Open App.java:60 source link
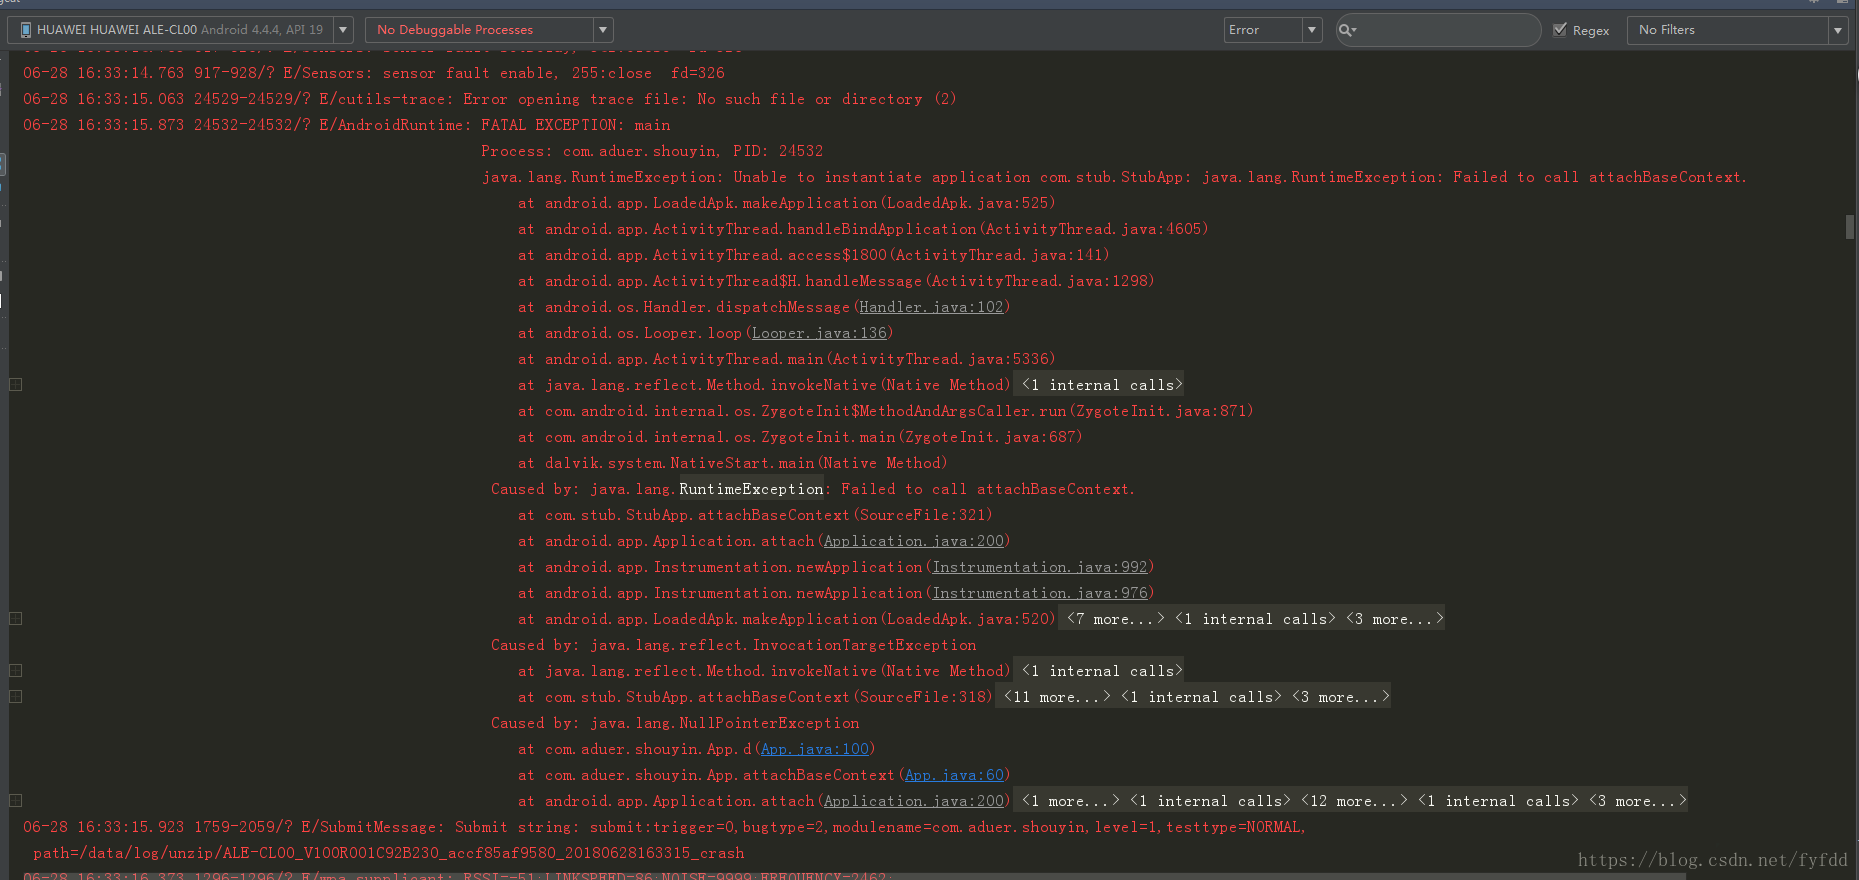The width and height of the screenshot is (1859, 880). 954,775
